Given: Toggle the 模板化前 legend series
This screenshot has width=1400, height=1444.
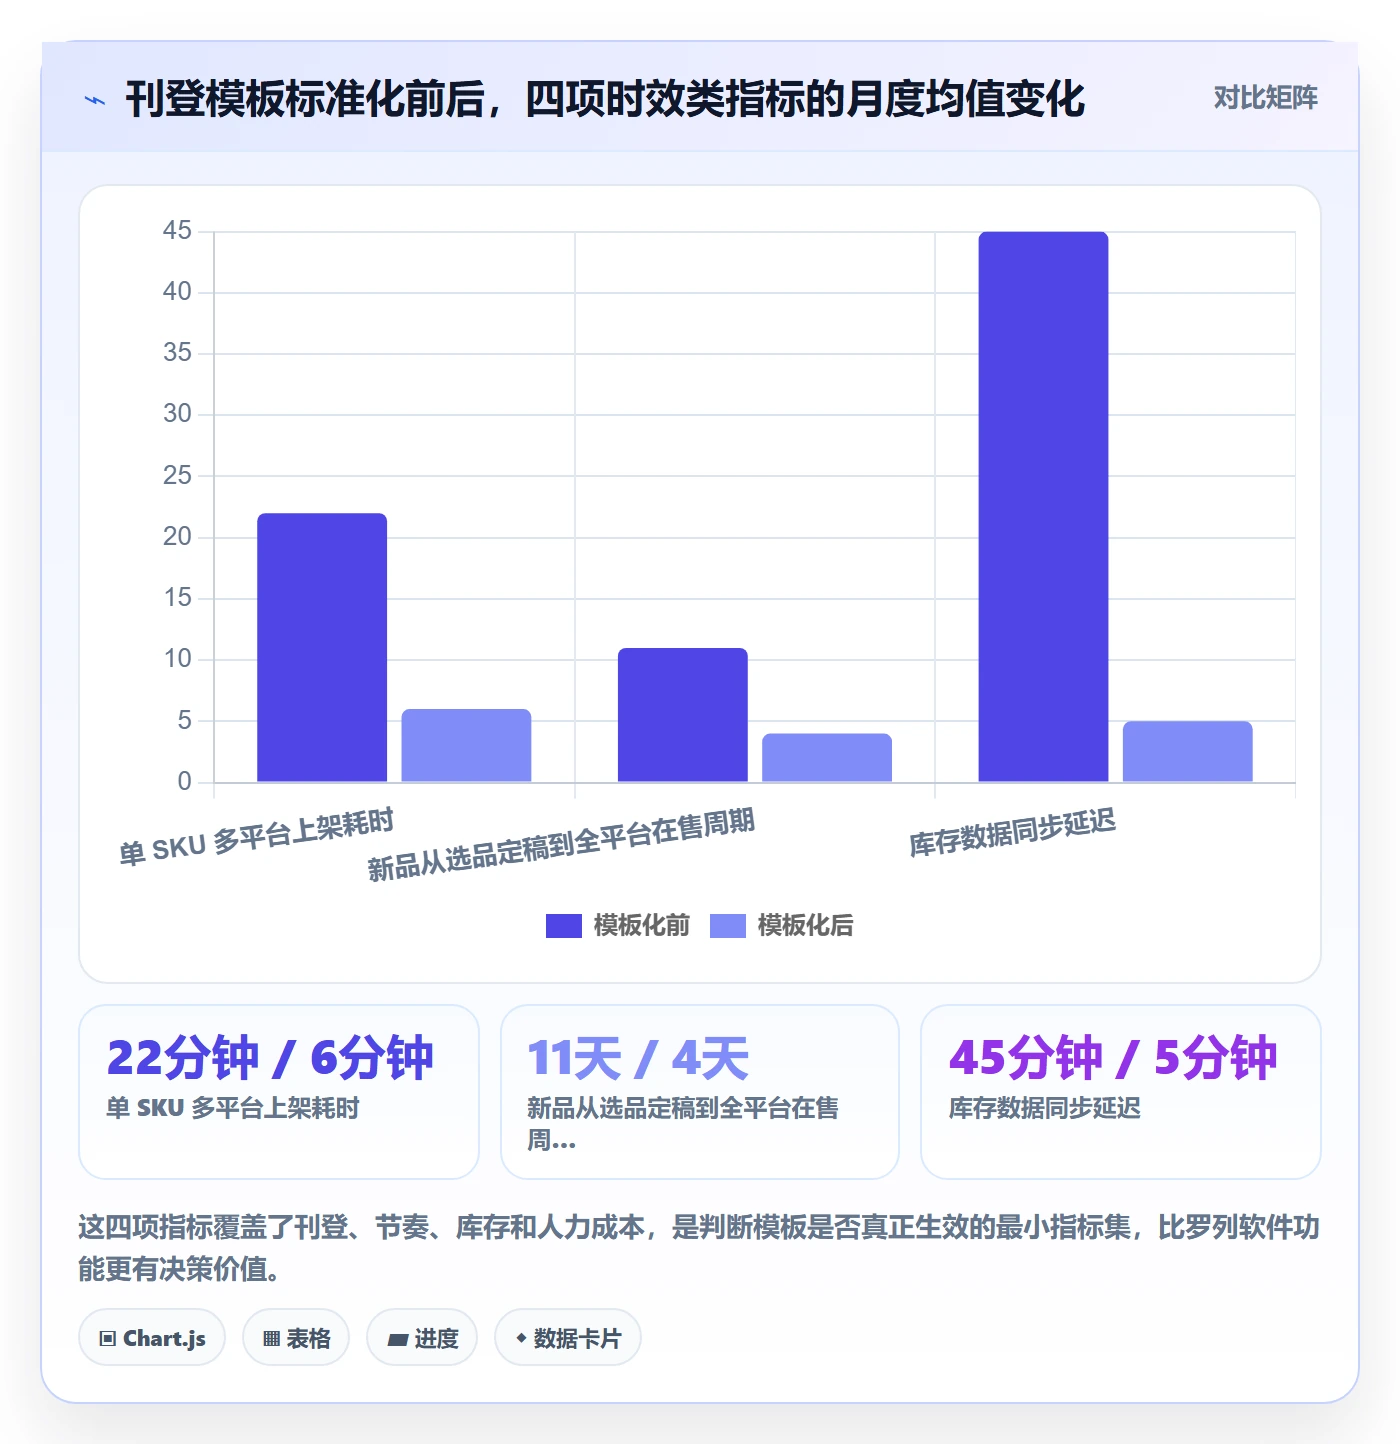Looking at the screenshot, I should point(618,926).
